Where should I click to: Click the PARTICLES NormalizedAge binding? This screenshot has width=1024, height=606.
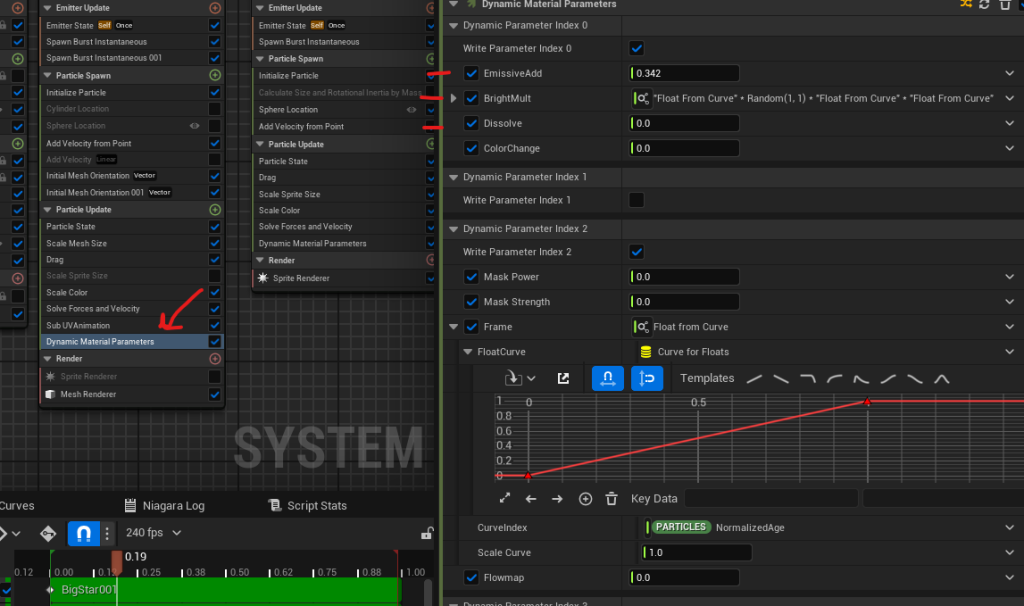[715, 528]
